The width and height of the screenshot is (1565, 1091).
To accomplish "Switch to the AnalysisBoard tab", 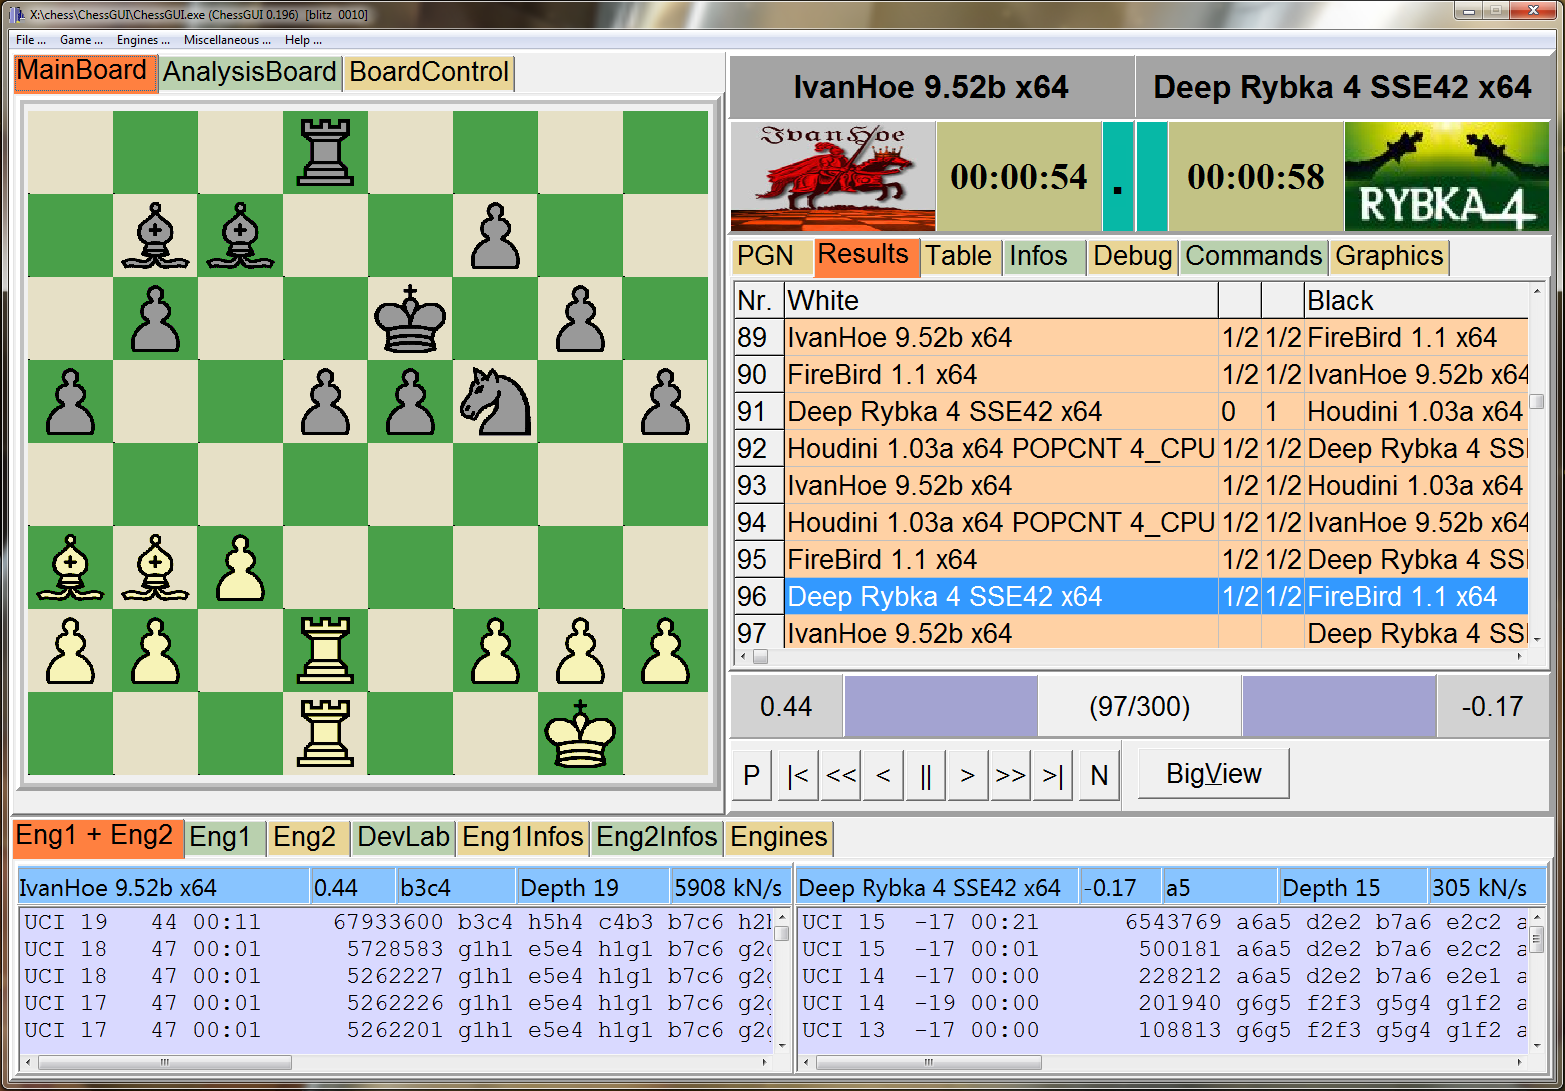I will click(x=250, y=73).
